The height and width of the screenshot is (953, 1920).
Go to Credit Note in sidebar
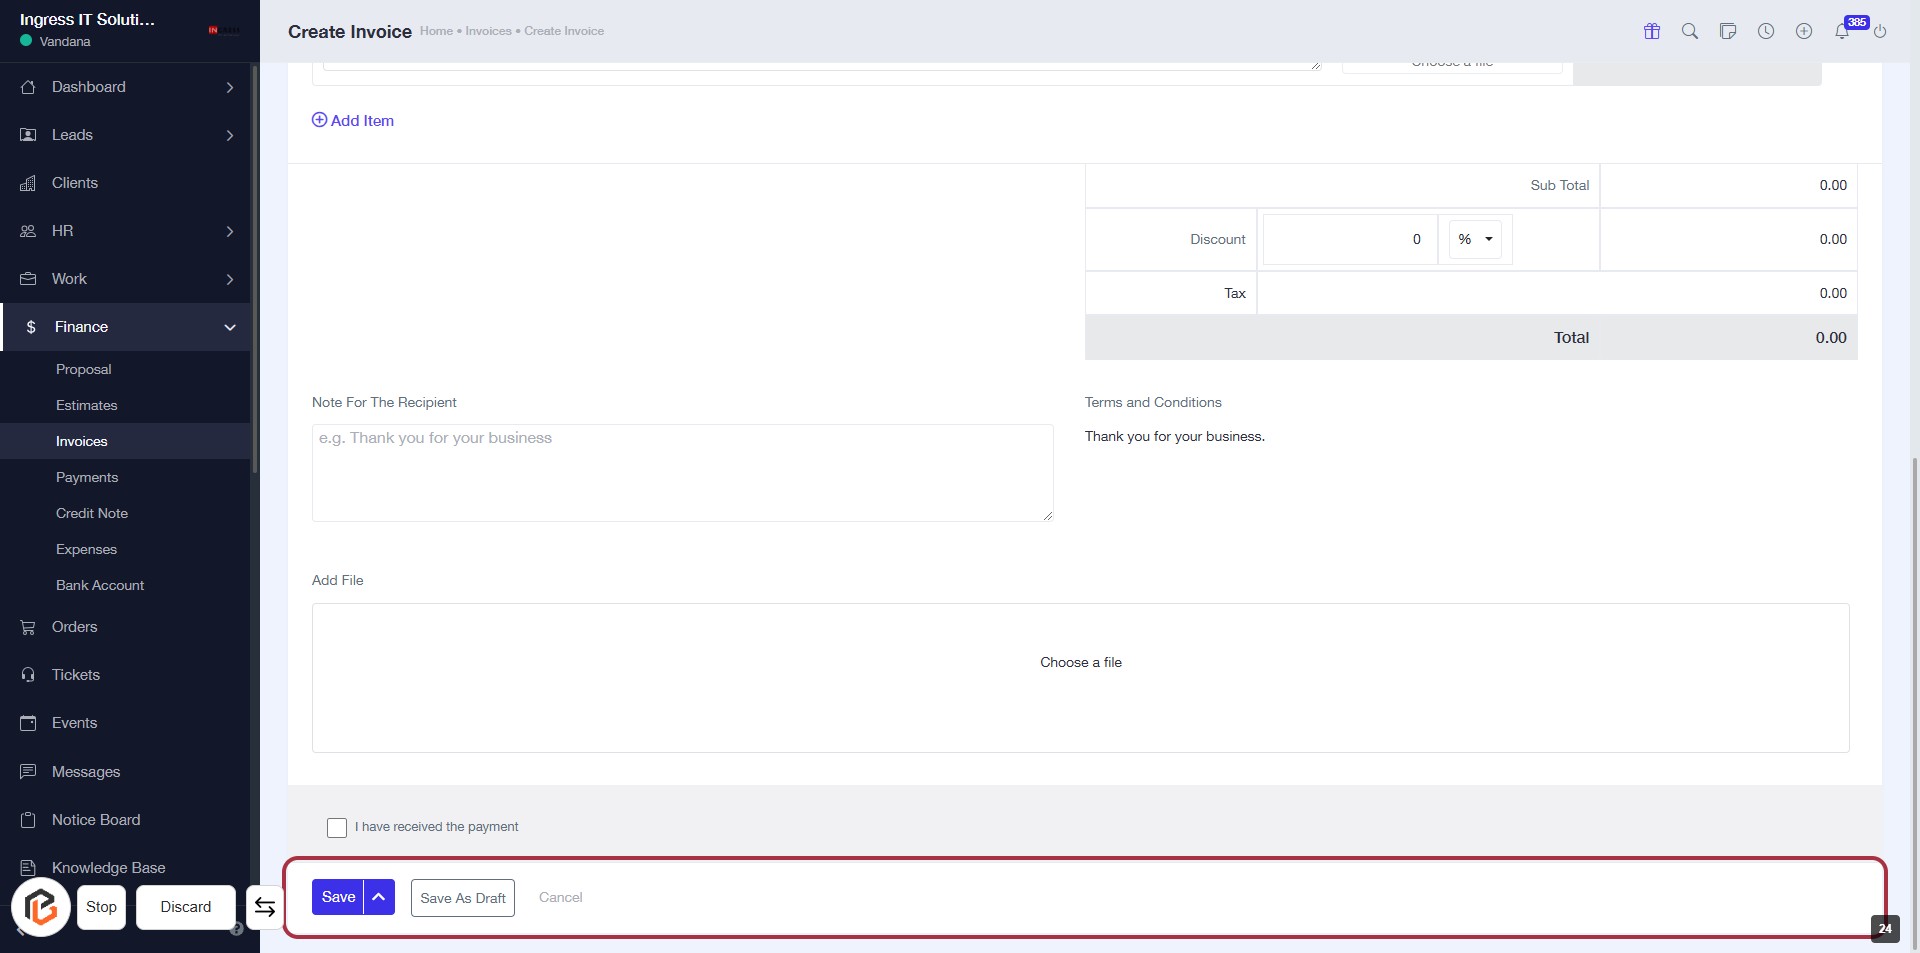92,513
